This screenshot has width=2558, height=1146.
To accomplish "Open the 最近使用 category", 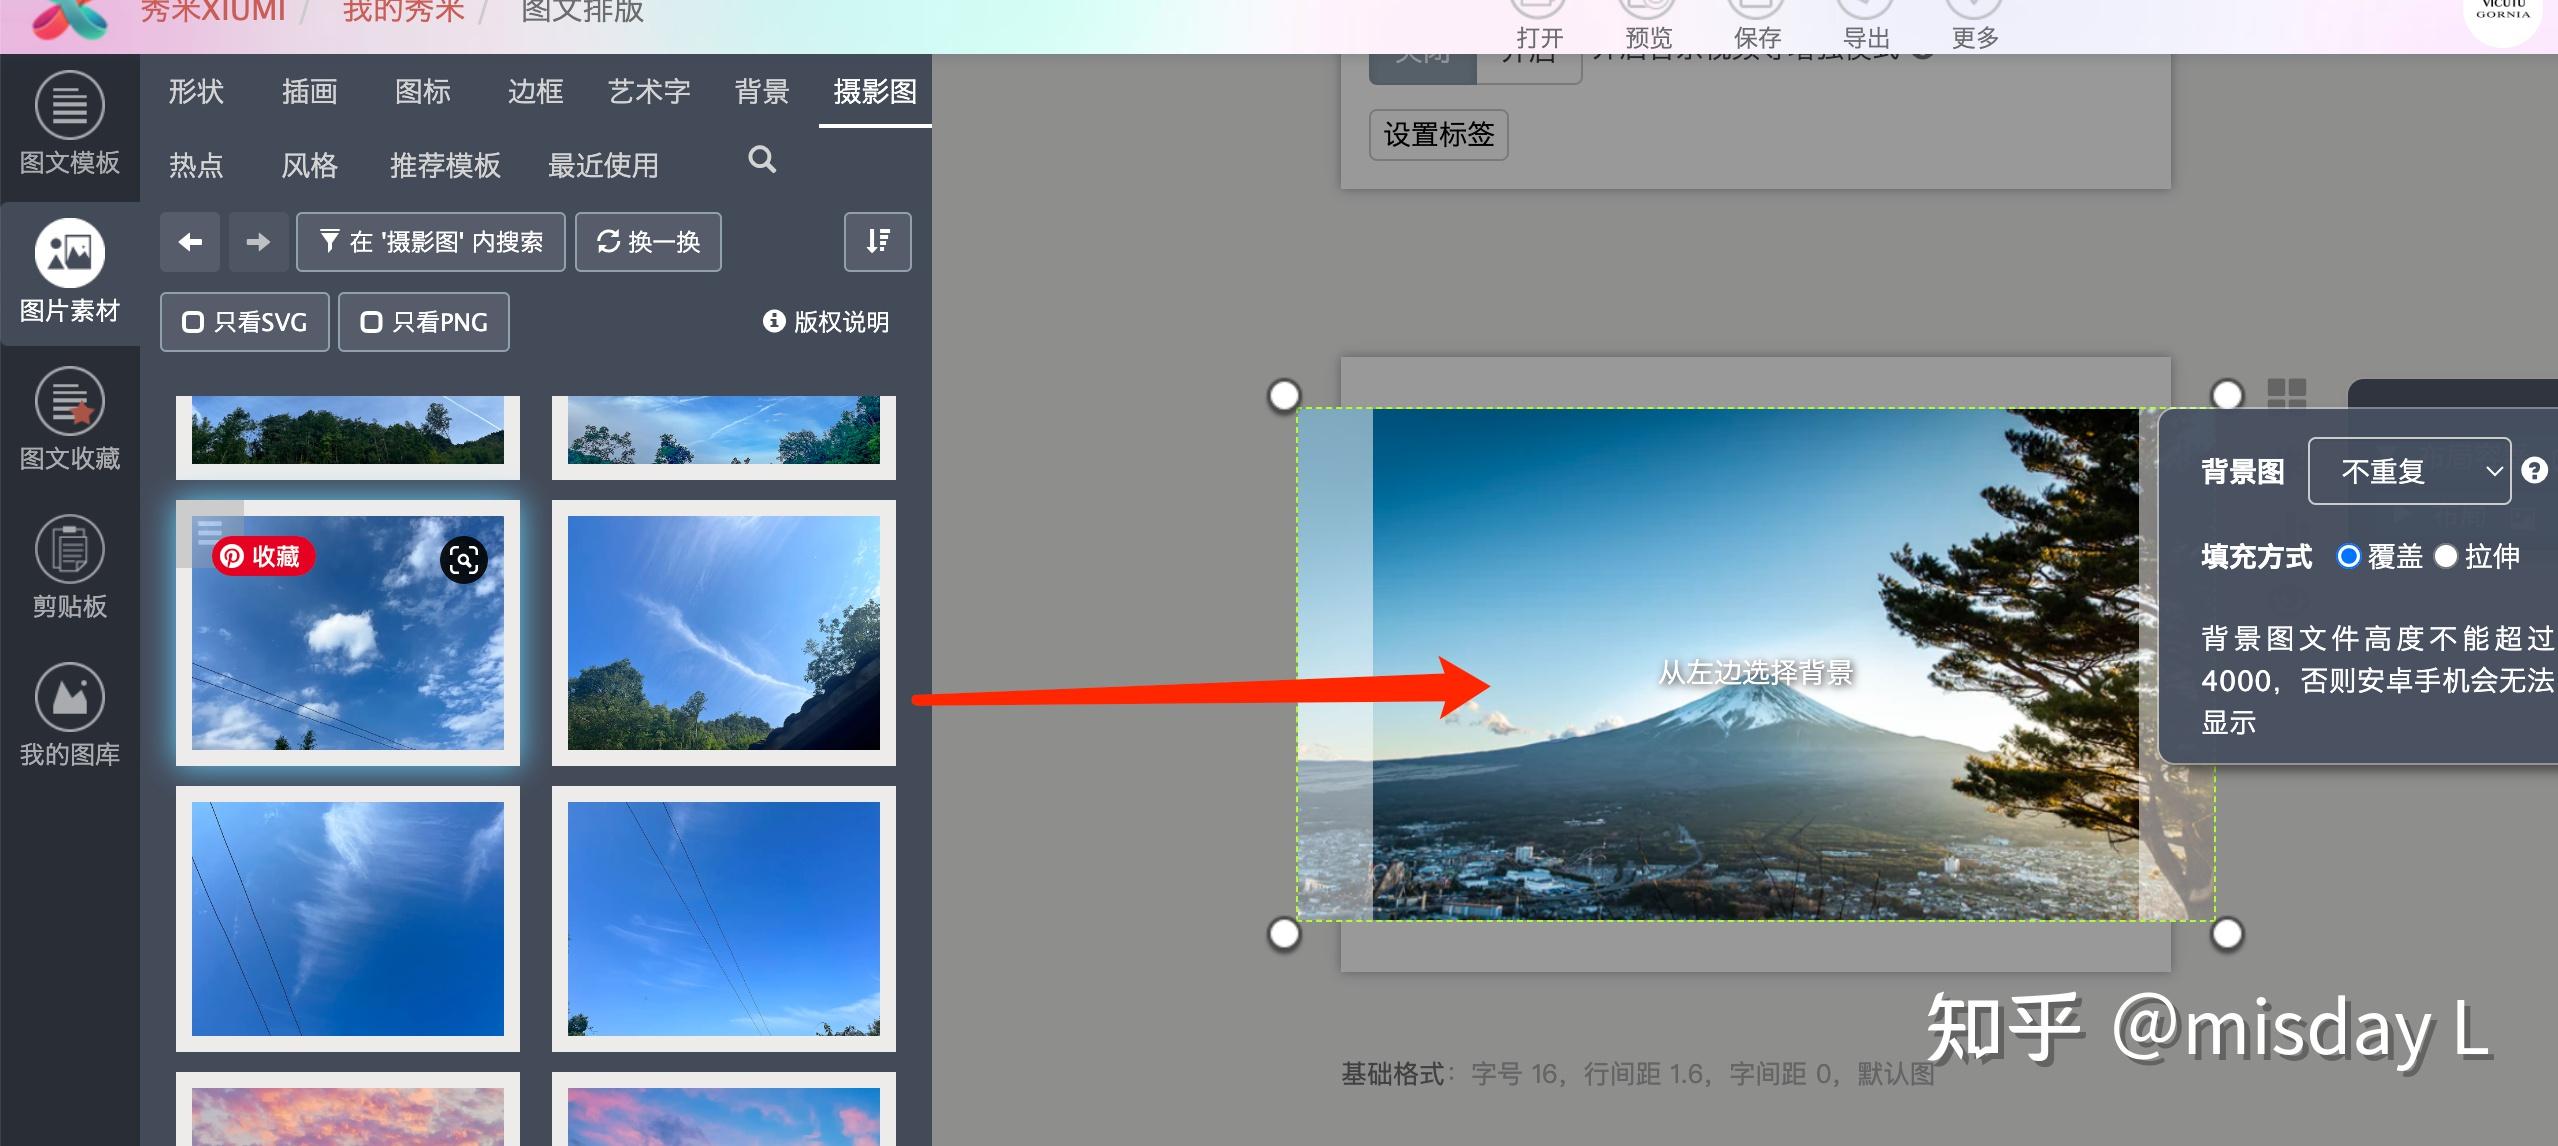I will click(x=603, y=165).
